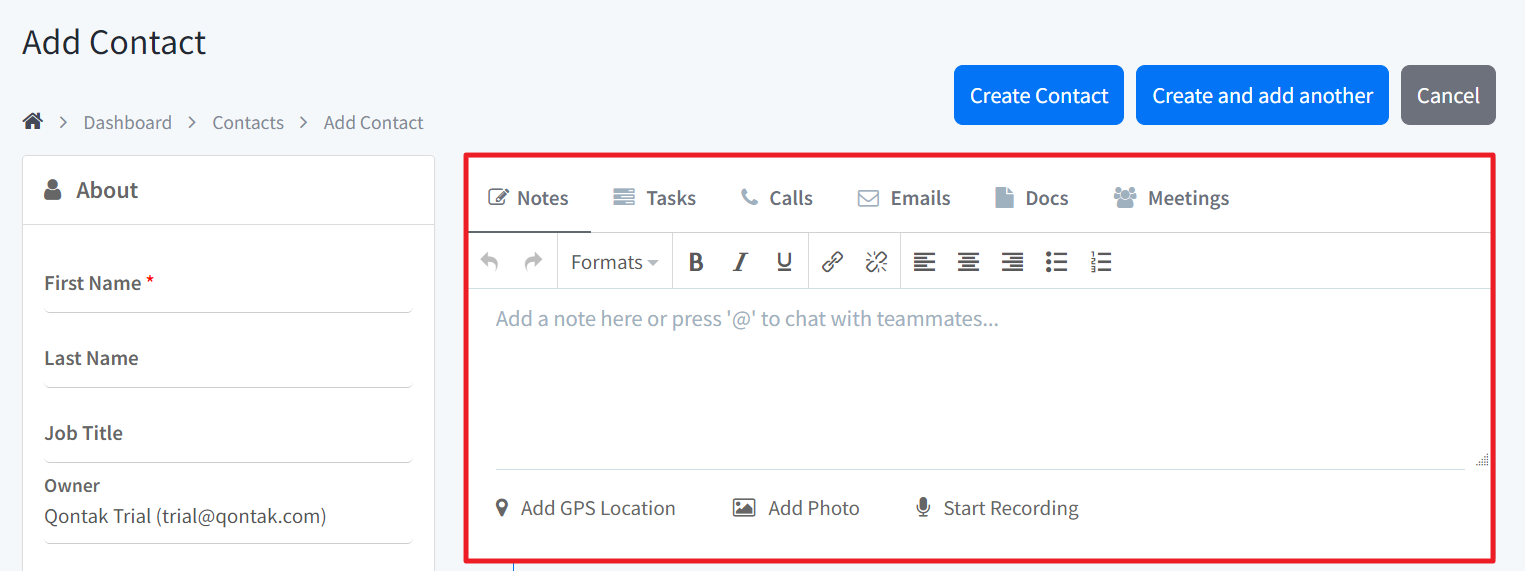Click Create and add another button
The image size is (1525, 571).
click(x=1262, y=95)
